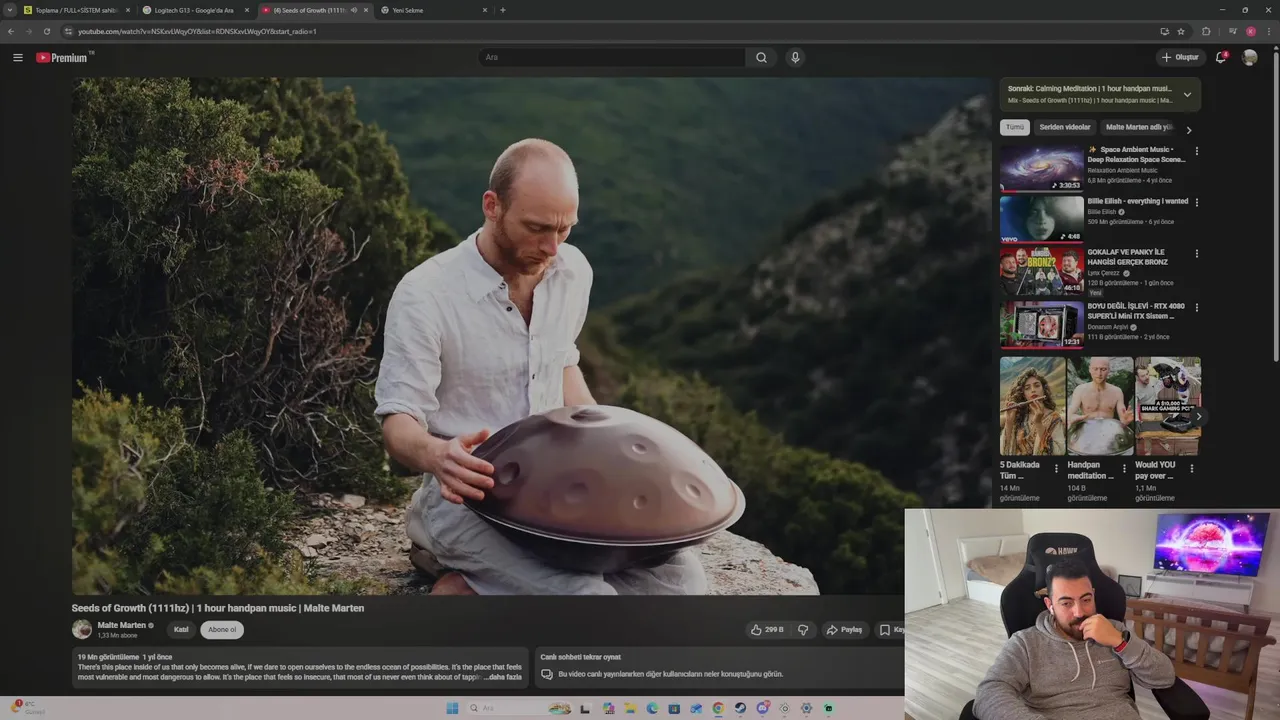Viewport: 1280px width, 720px height.
Task: Open the RTX 4080 SUPER'Lİ Mini ITX thumbnail
Action: point(1041,324)
